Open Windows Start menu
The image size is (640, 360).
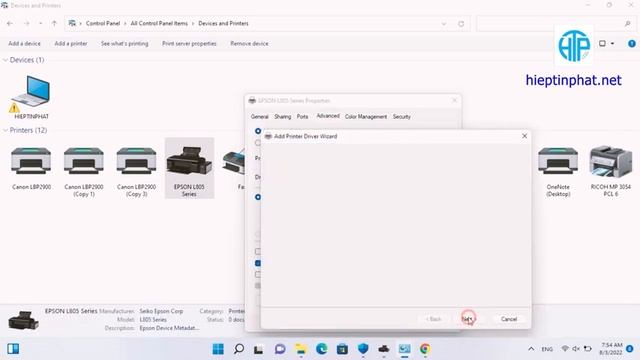218,349
